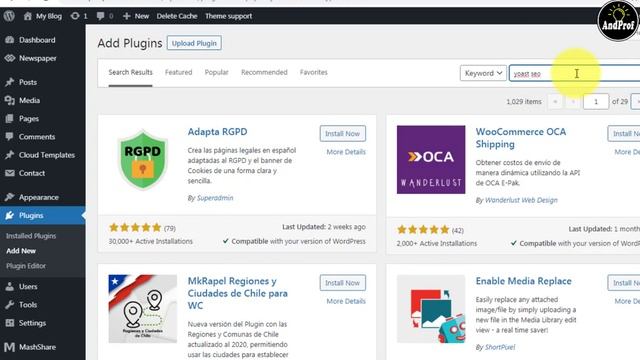Install the Adapta RGPD plugin
The image size is (640, 360).
(x=342, y=133)
